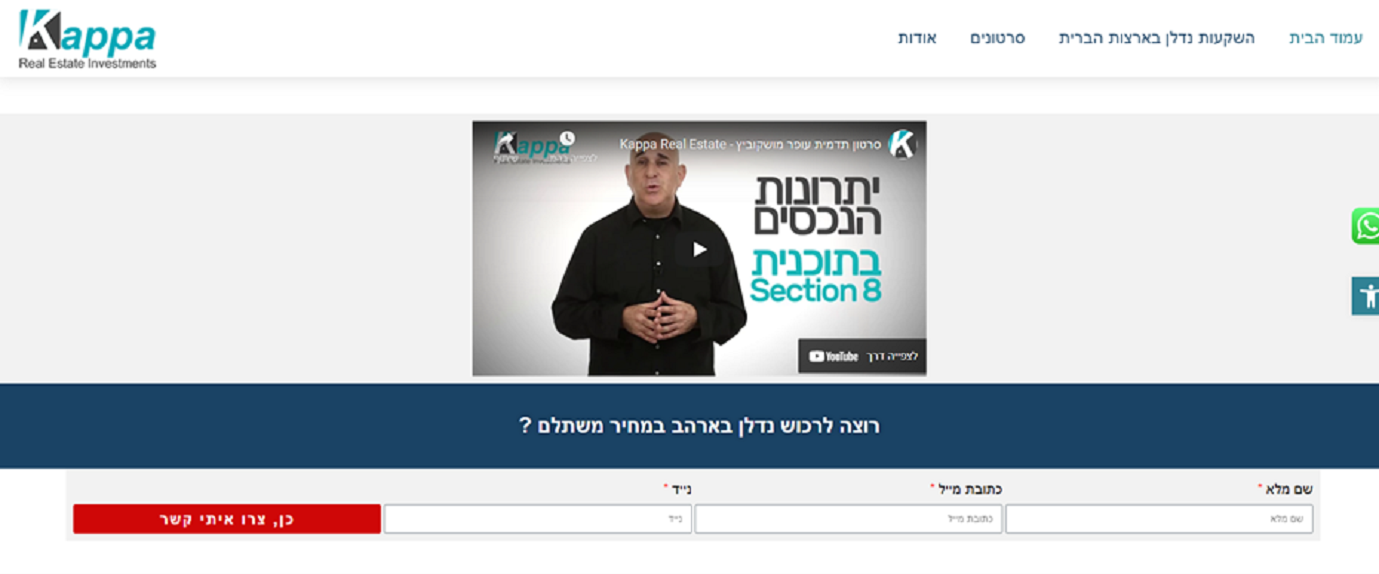
Task: Click the 'לצפייה דרך' YouTube watch text
Action: point(892,356)
